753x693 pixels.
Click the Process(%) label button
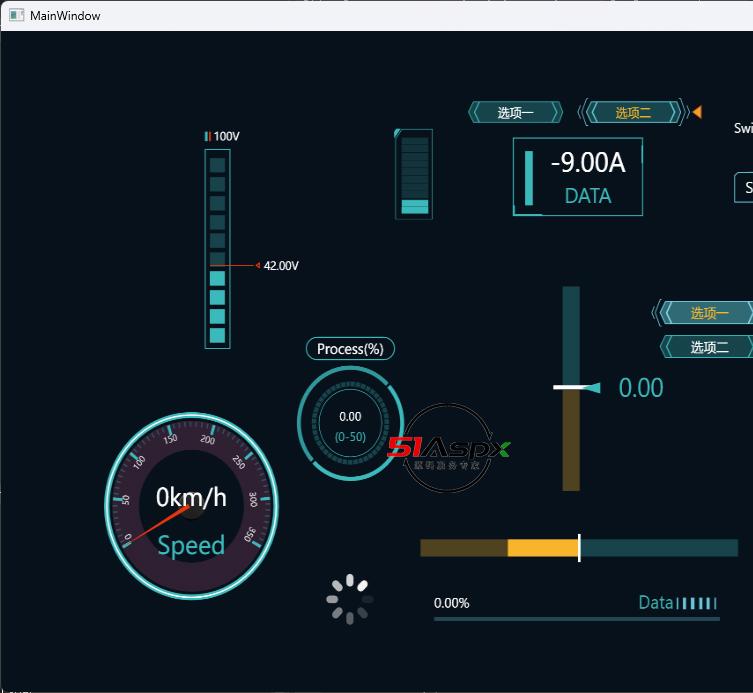[x=350, y=349]
